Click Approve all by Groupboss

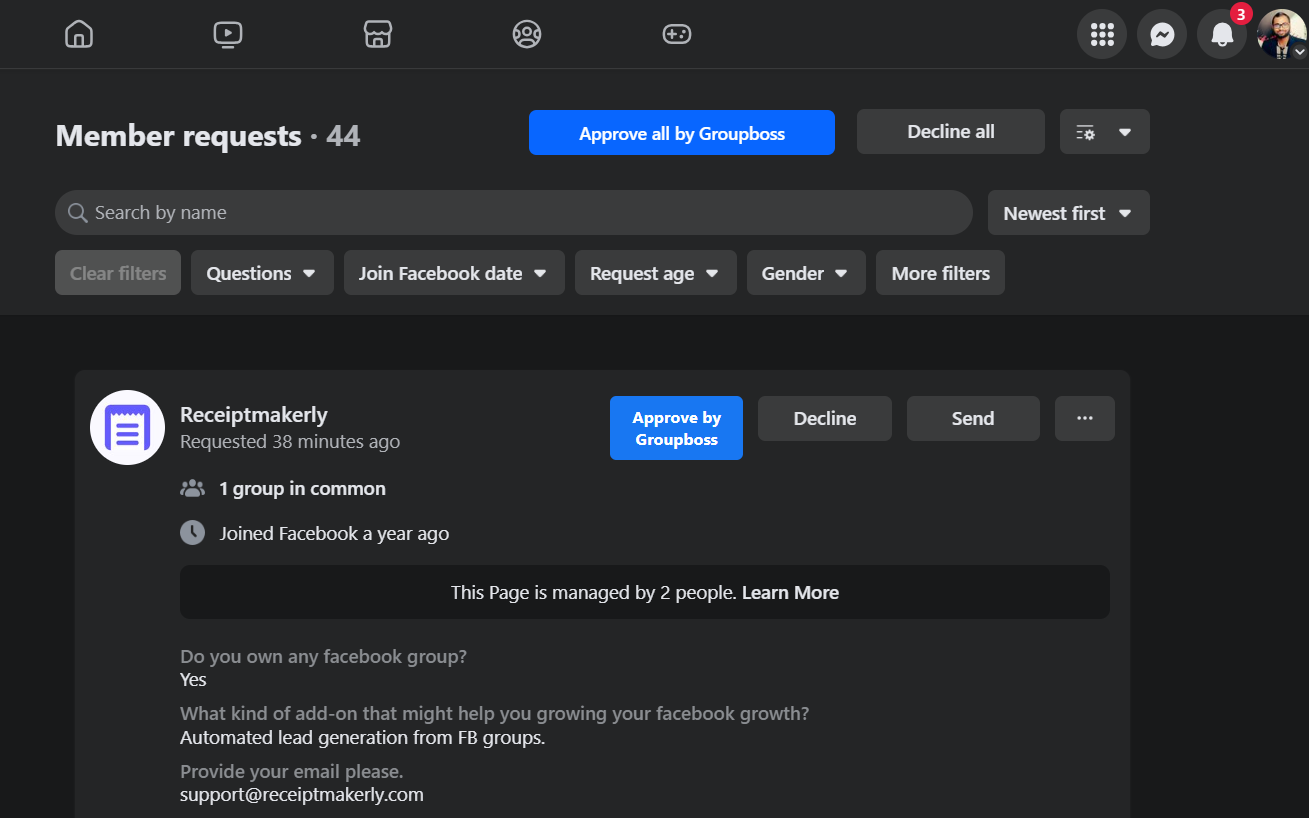682,133
